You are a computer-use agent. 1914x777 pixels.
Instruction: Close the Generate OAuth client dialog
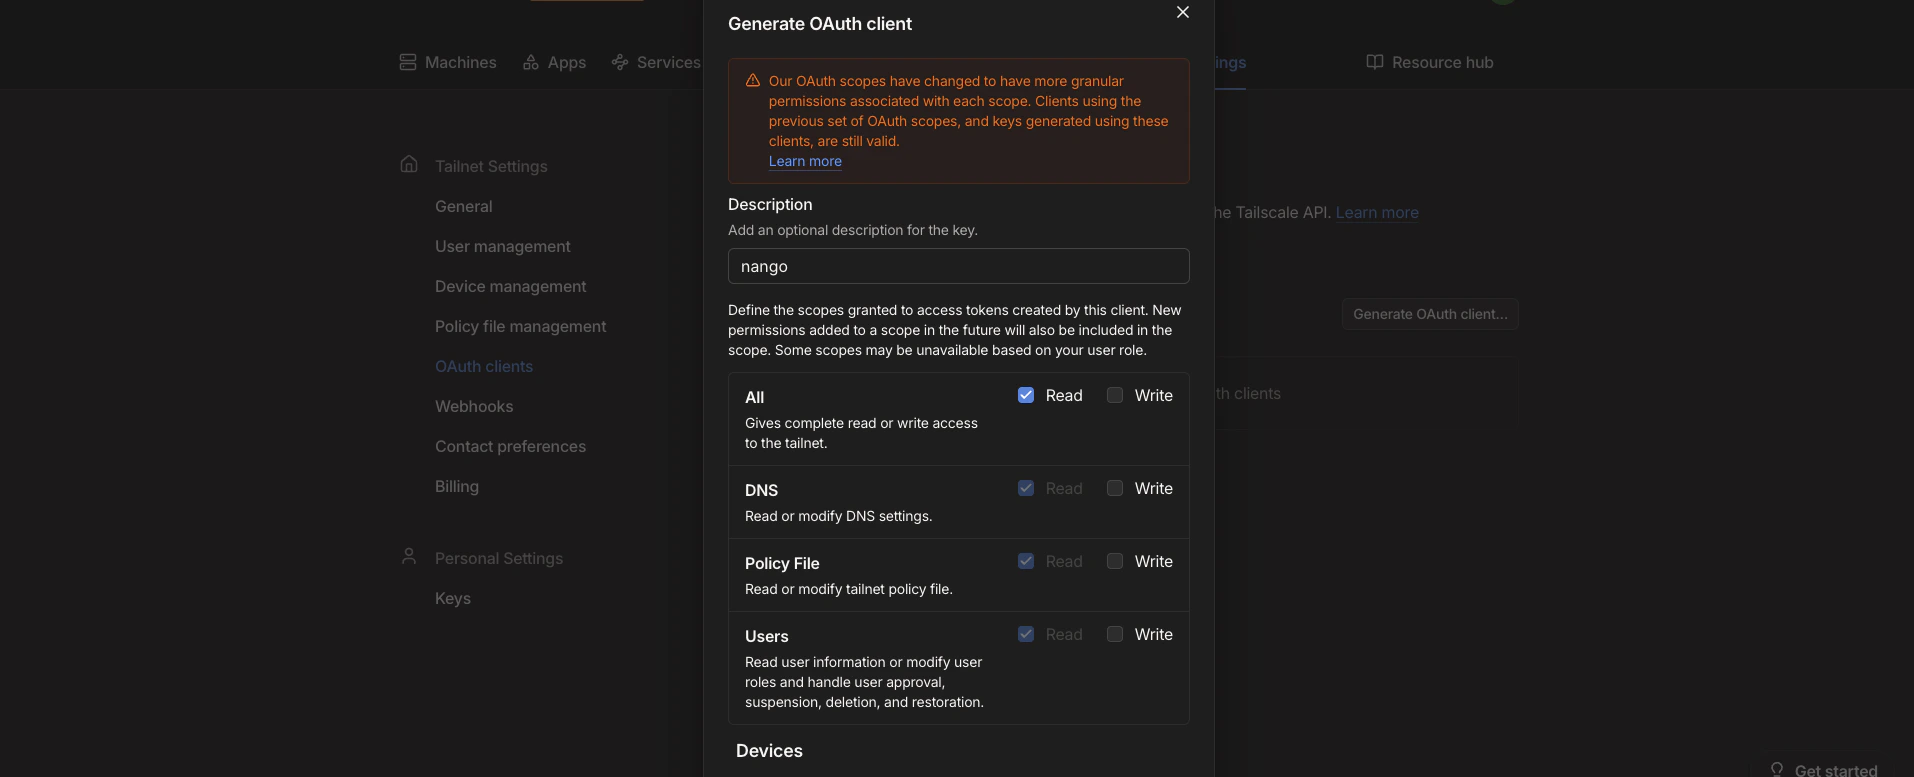tap(1183, 12)
